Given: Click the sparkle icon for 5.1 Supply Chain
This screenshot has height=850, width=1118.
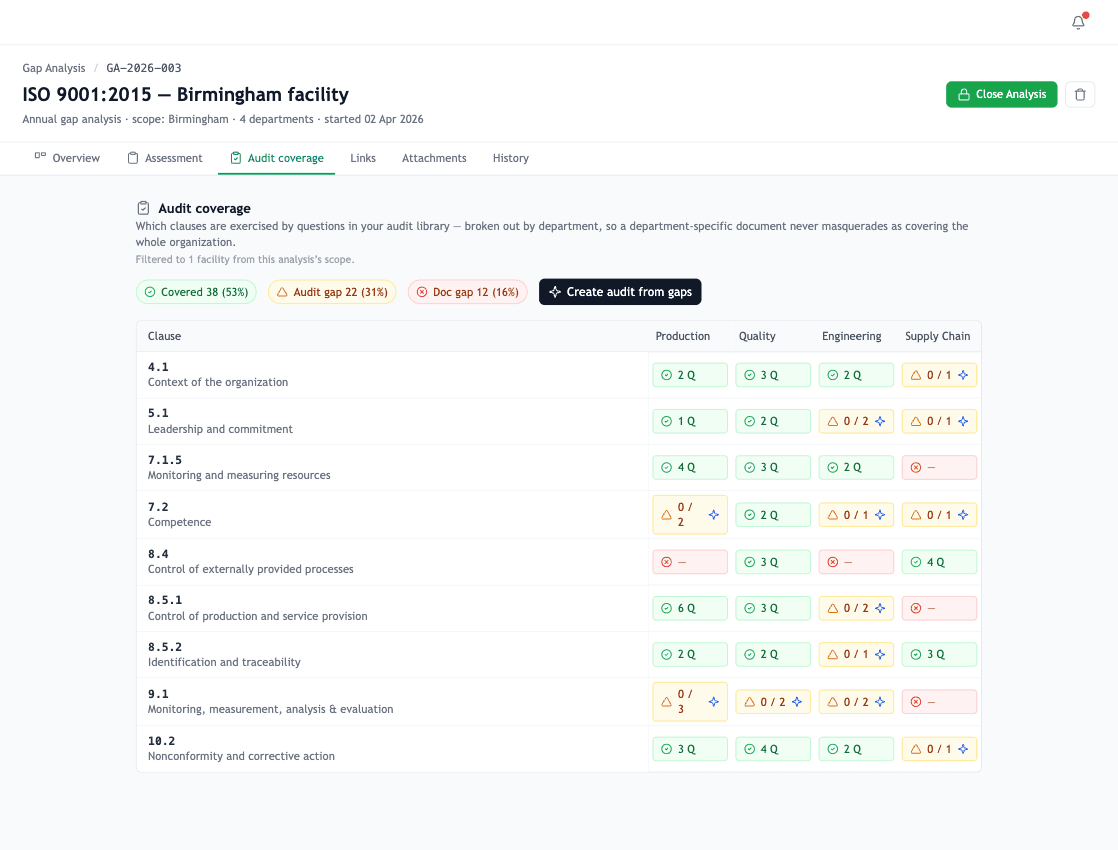Looking at the screenshot, I should (963, 421).
